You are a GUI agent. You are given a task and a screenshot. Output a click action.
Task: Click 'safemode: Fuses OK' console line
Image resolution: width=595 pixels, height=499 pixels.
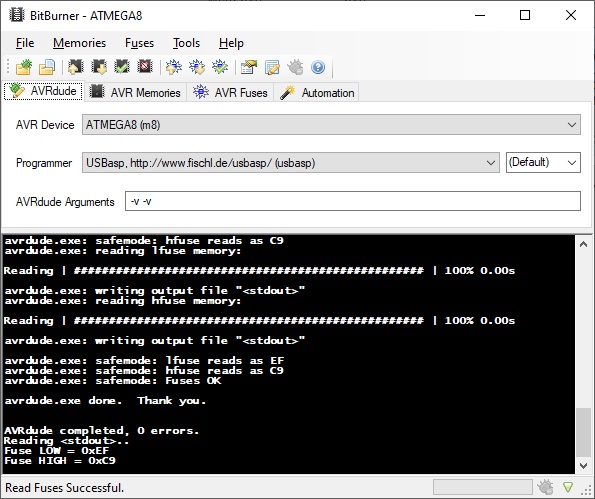point(113,381)
